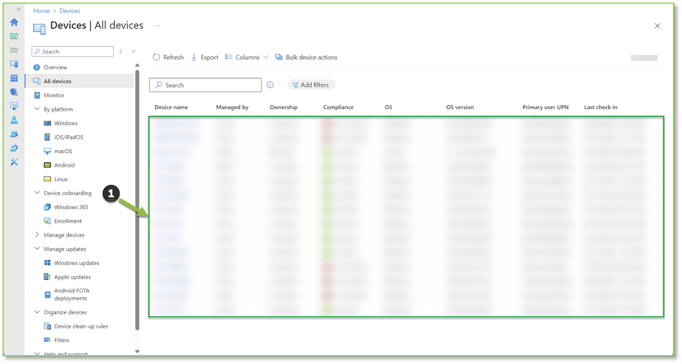This screenshot has height=364, width=682.
Task: Open the Columns dropdown
Action: pos(247,57)
